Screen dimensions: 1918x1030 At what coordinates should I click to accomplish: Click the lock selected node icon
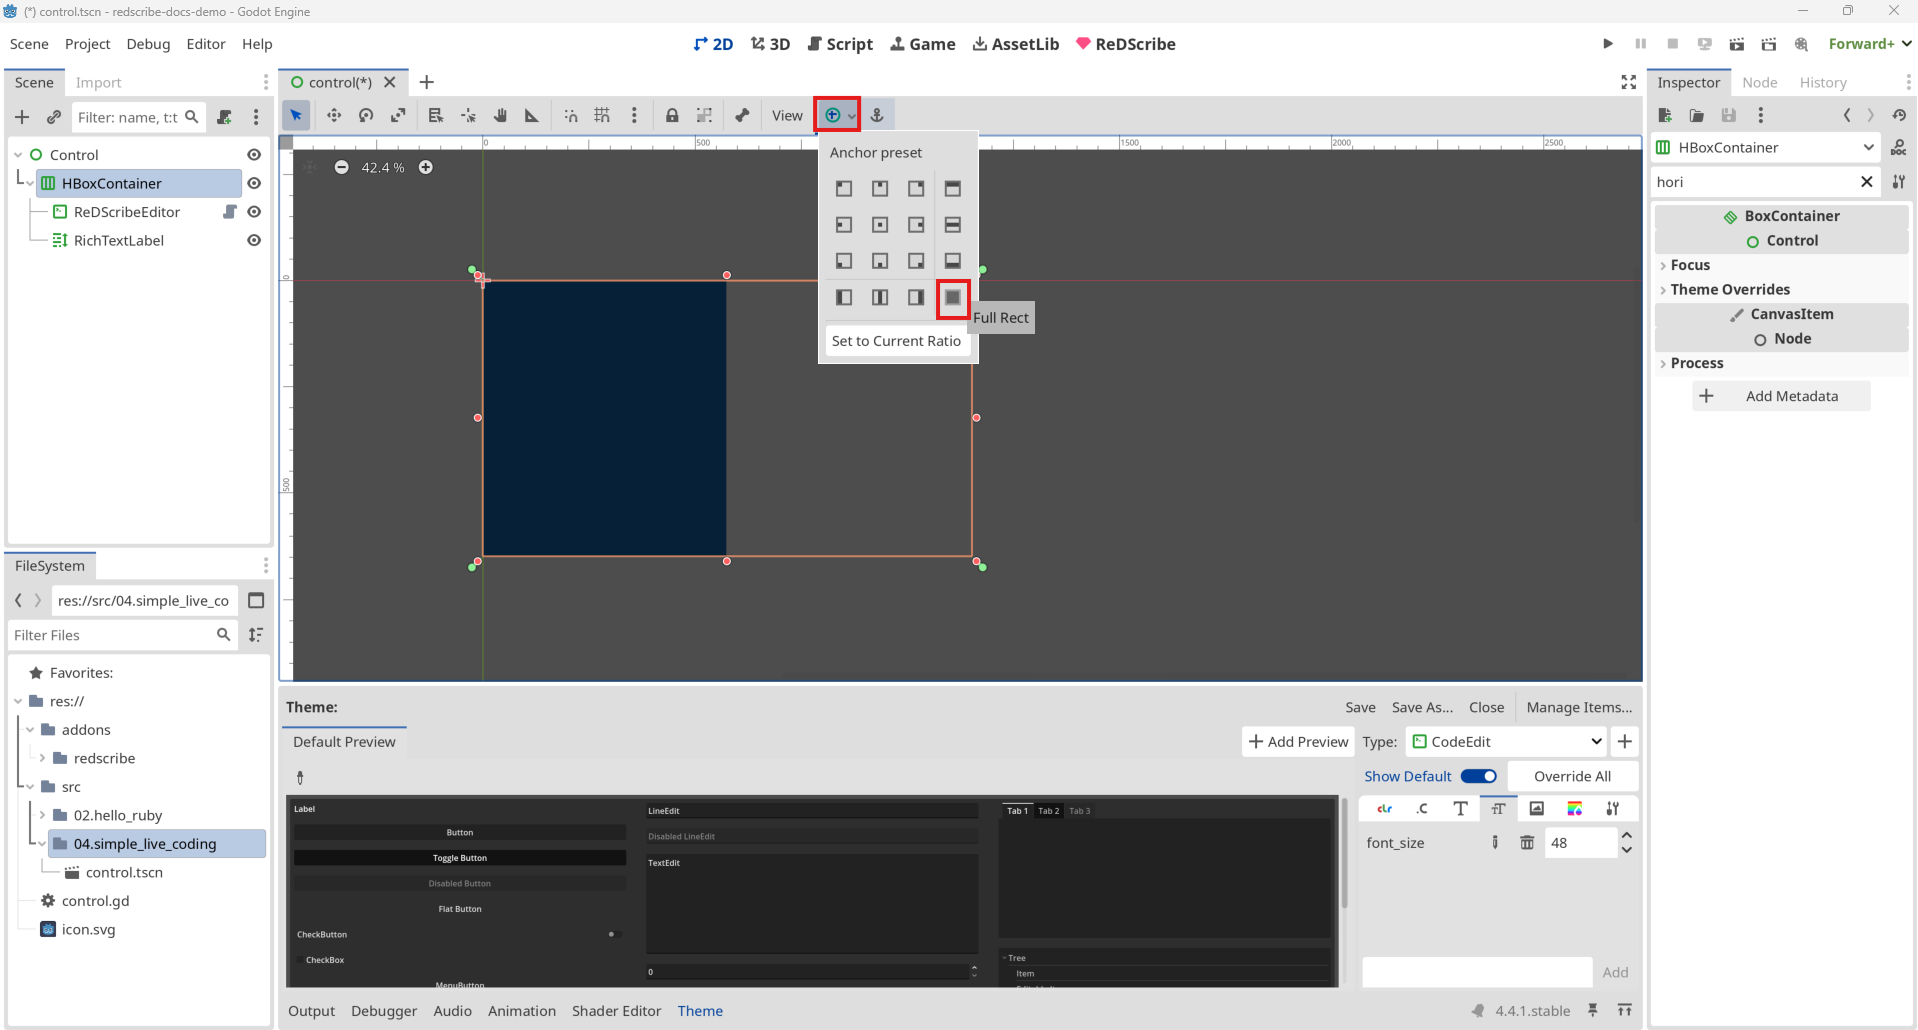pos(672,116)
